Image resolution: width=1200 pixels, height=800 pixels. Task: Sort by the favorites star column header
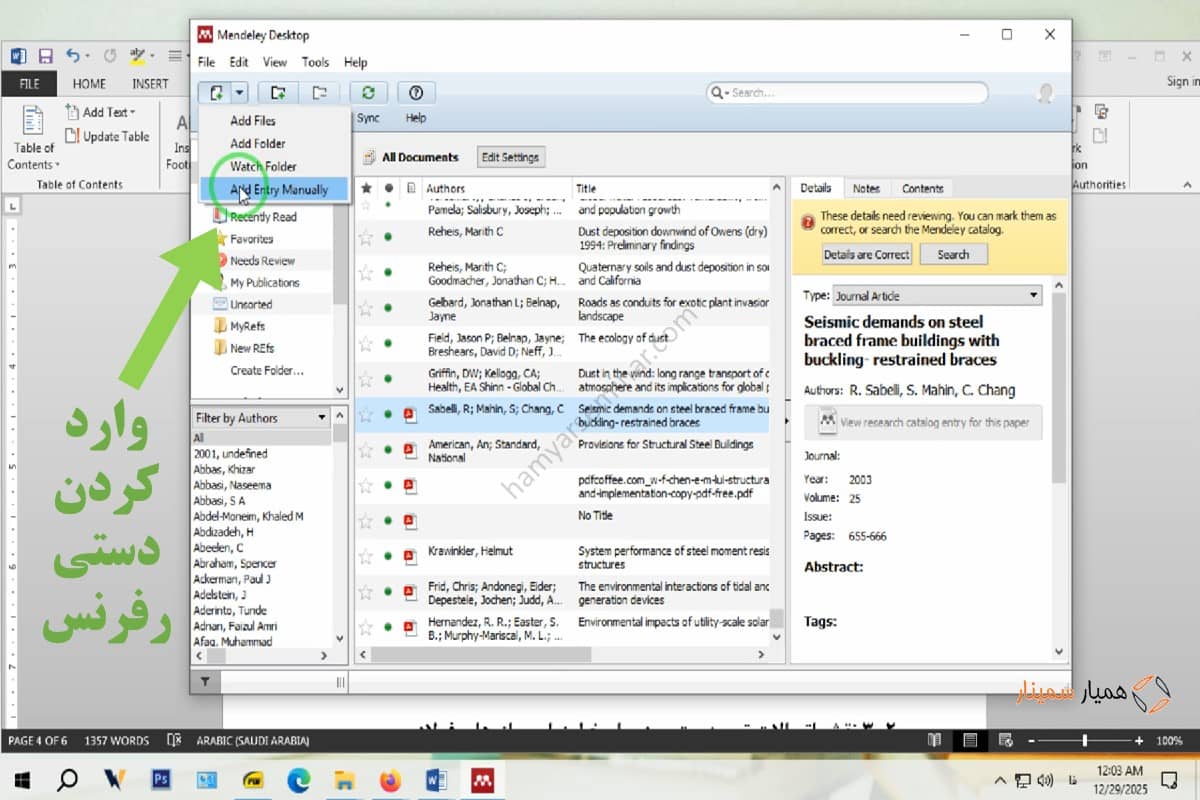tap(366, 188)
